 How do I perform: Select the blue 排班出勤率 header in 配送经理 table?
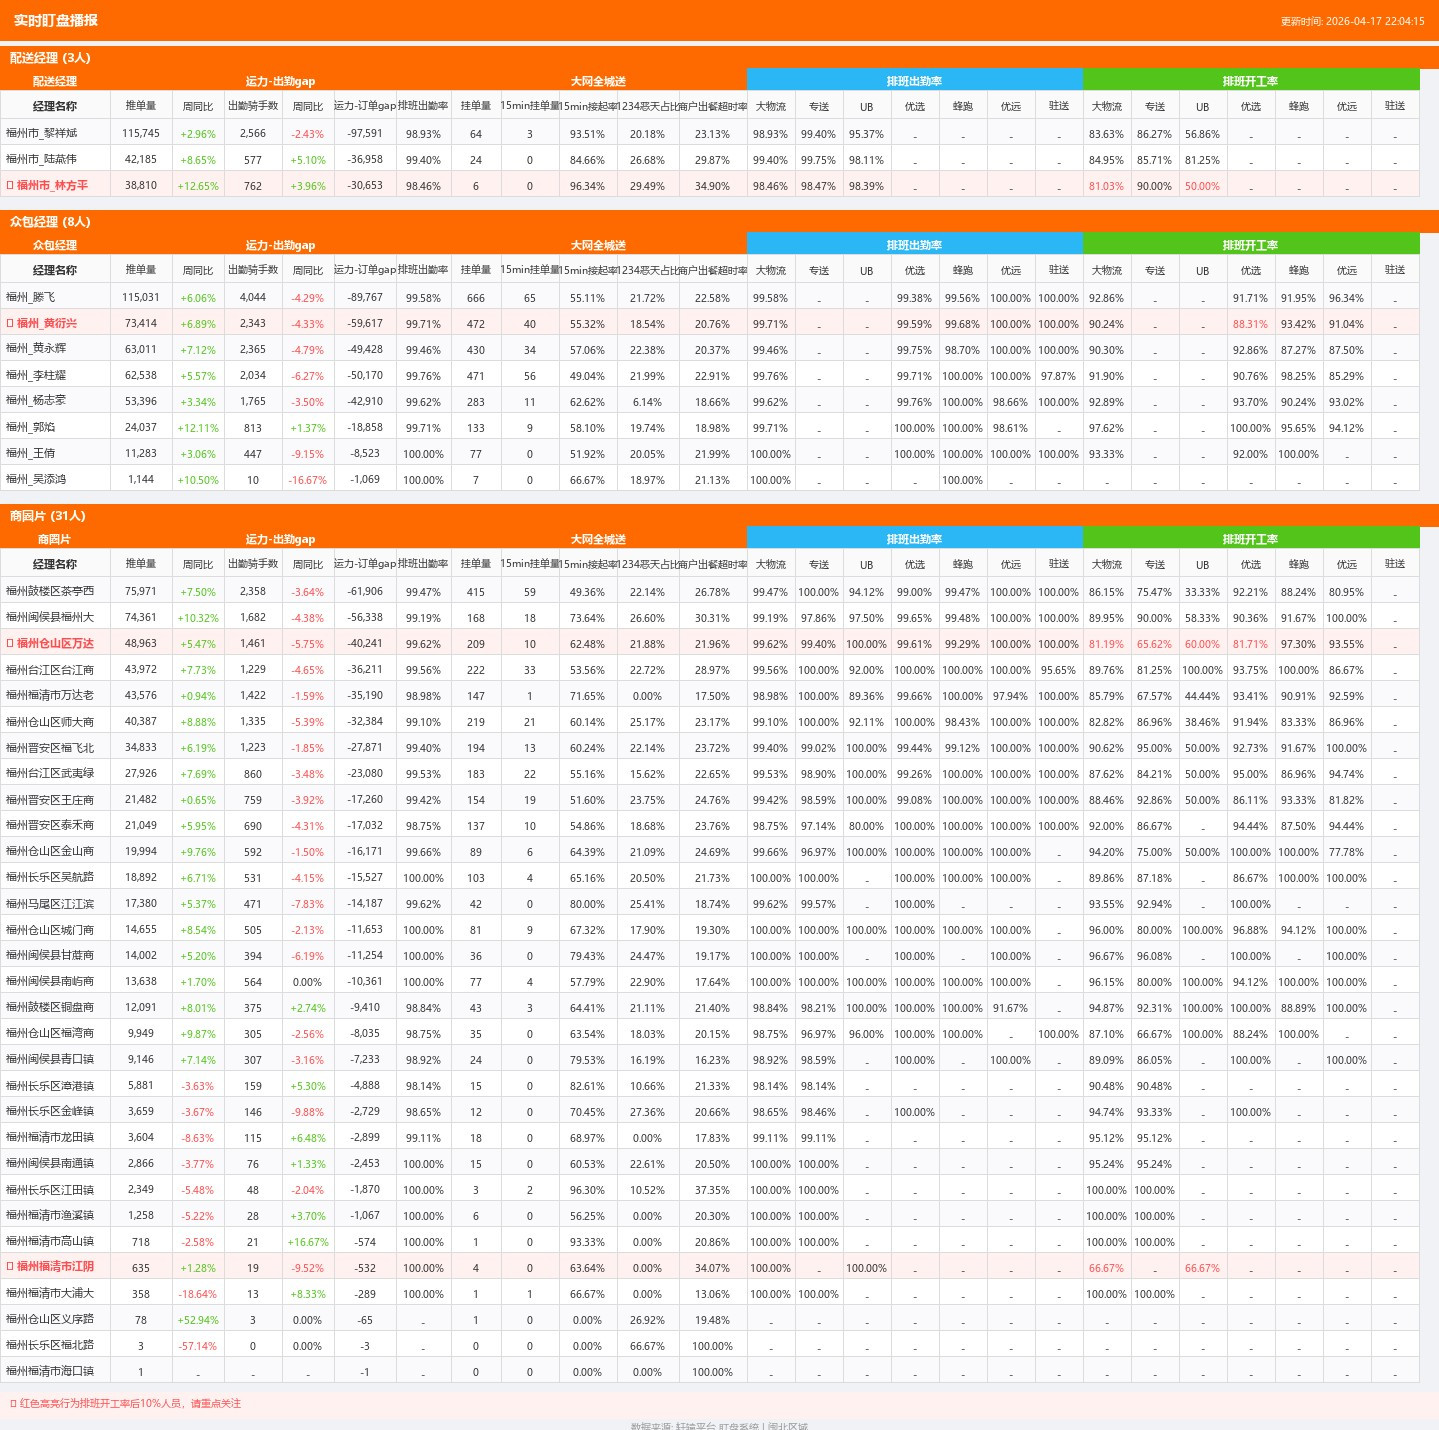tap(914, 81)
